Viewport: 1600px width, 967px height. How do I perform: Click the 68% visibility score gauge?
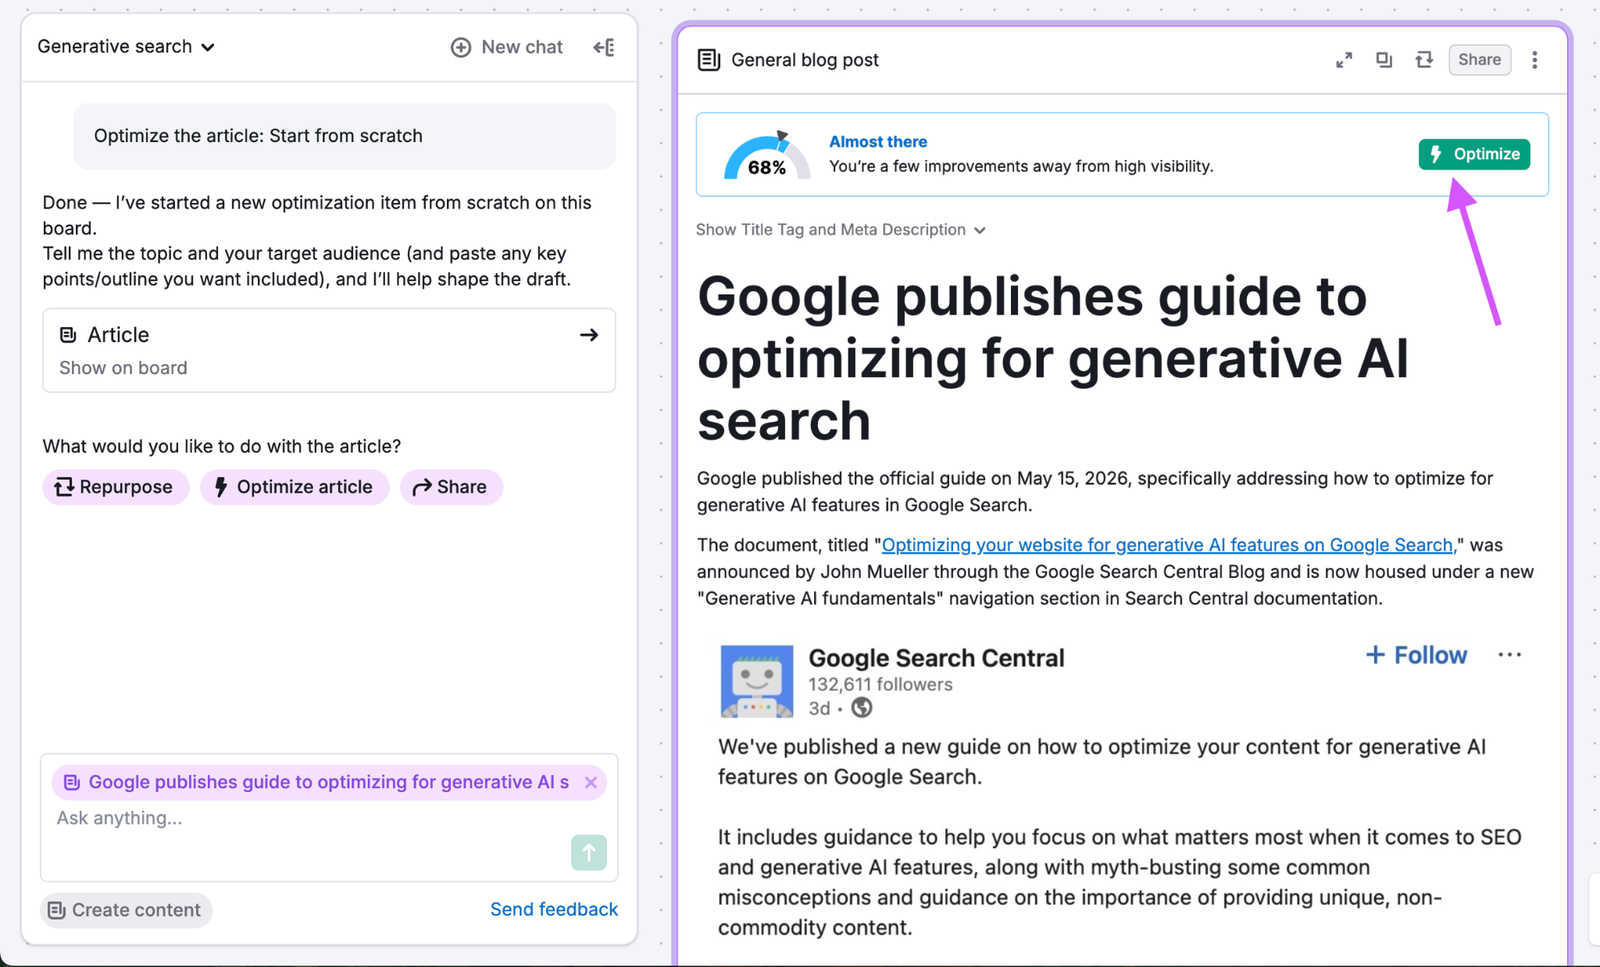coord(767,156)
